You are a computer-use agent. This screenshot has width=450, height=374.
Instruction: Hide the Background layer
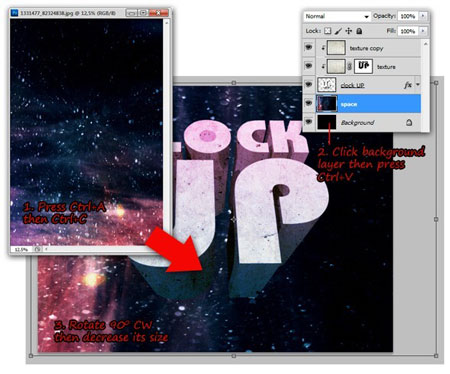(309, 122)
